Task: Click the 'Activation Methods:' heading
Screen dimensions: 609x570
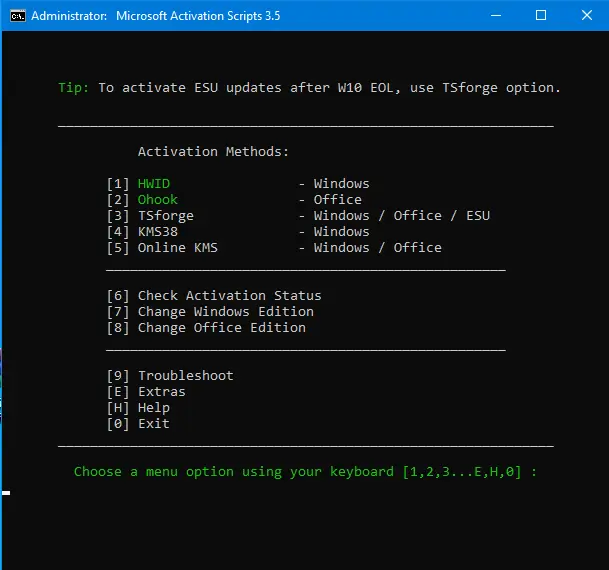Action: point(214,151)
